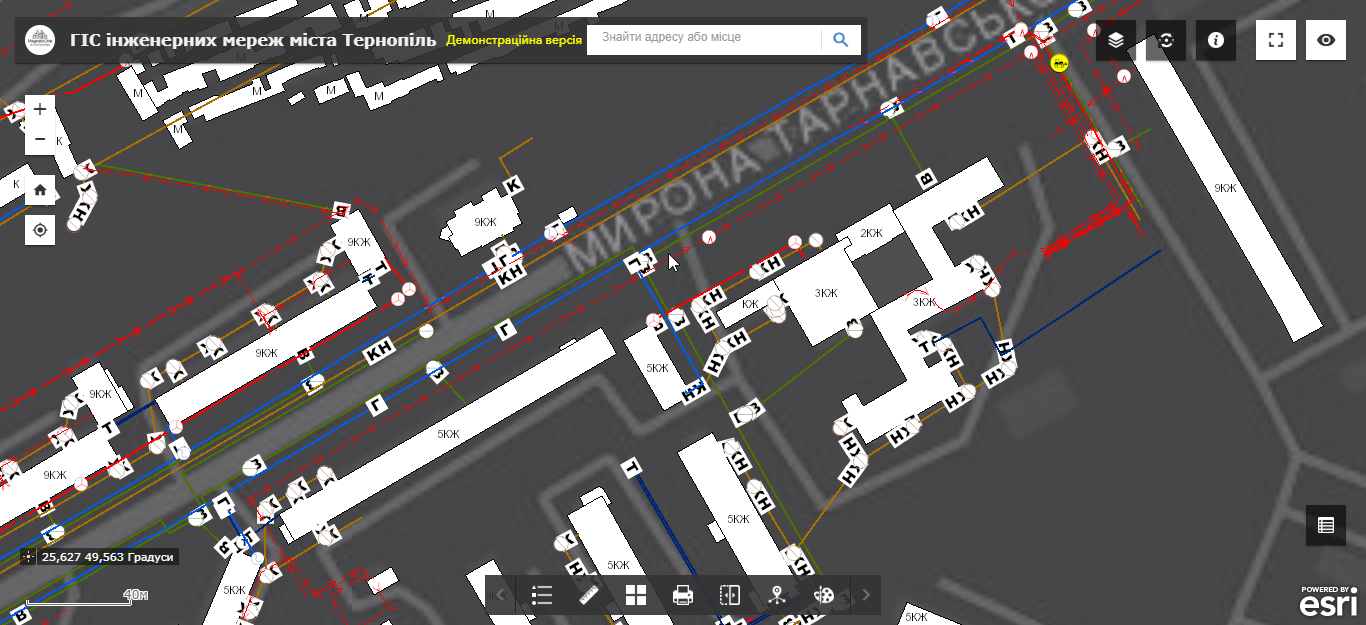Enable my location tracking
The image size is (1366, 625).
point(40,230)
